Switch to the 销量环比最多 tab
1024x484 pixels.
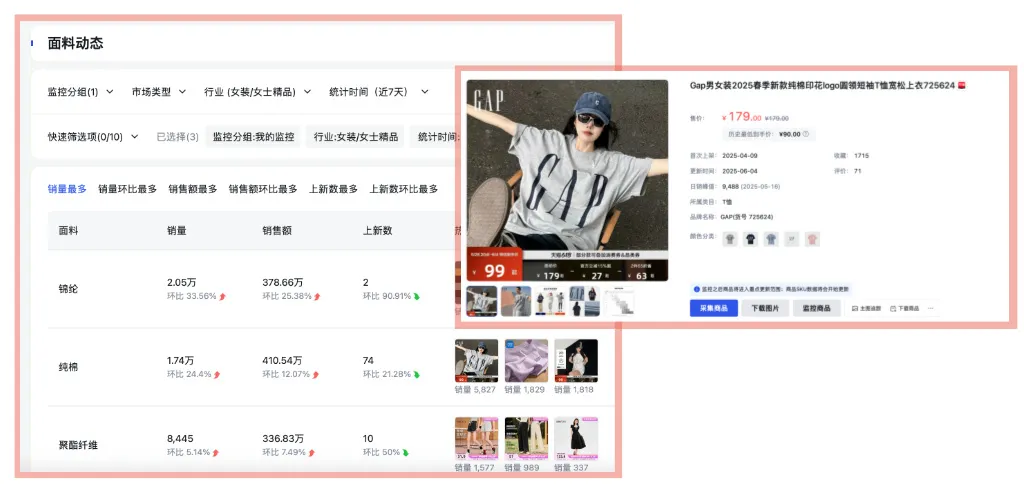click(127, 189)
